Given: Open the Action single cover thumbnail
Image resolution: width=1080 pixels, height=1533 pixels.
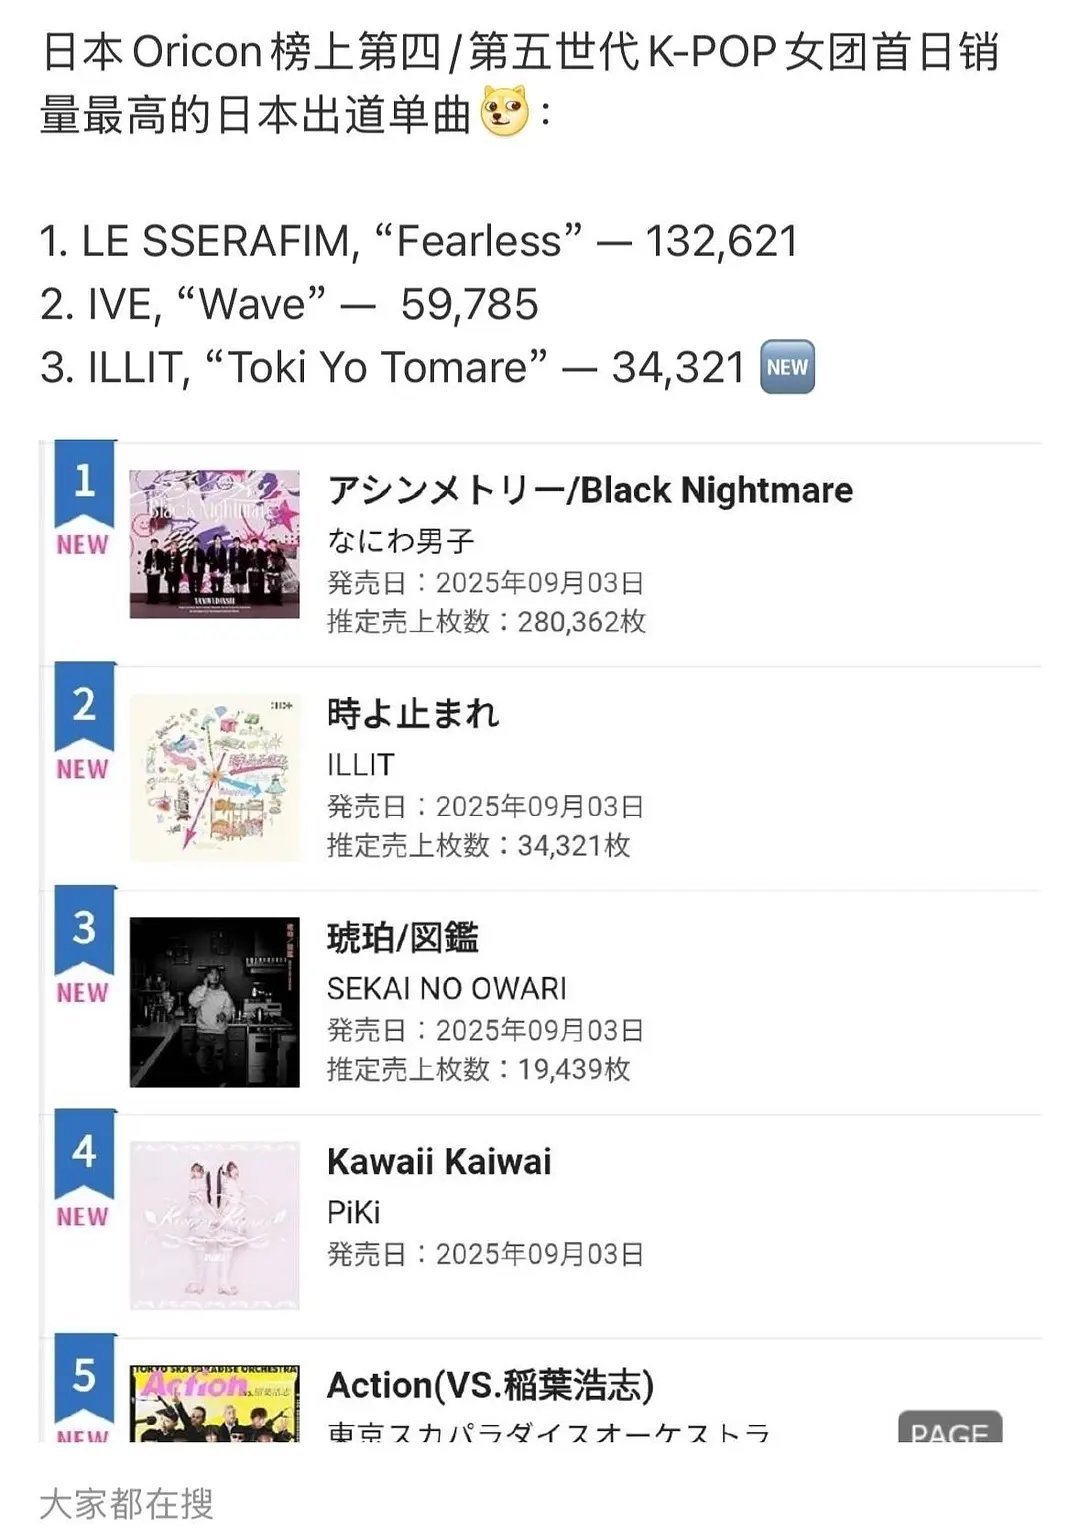Looking at the screenshot, I should click(x=215, y=1403).
